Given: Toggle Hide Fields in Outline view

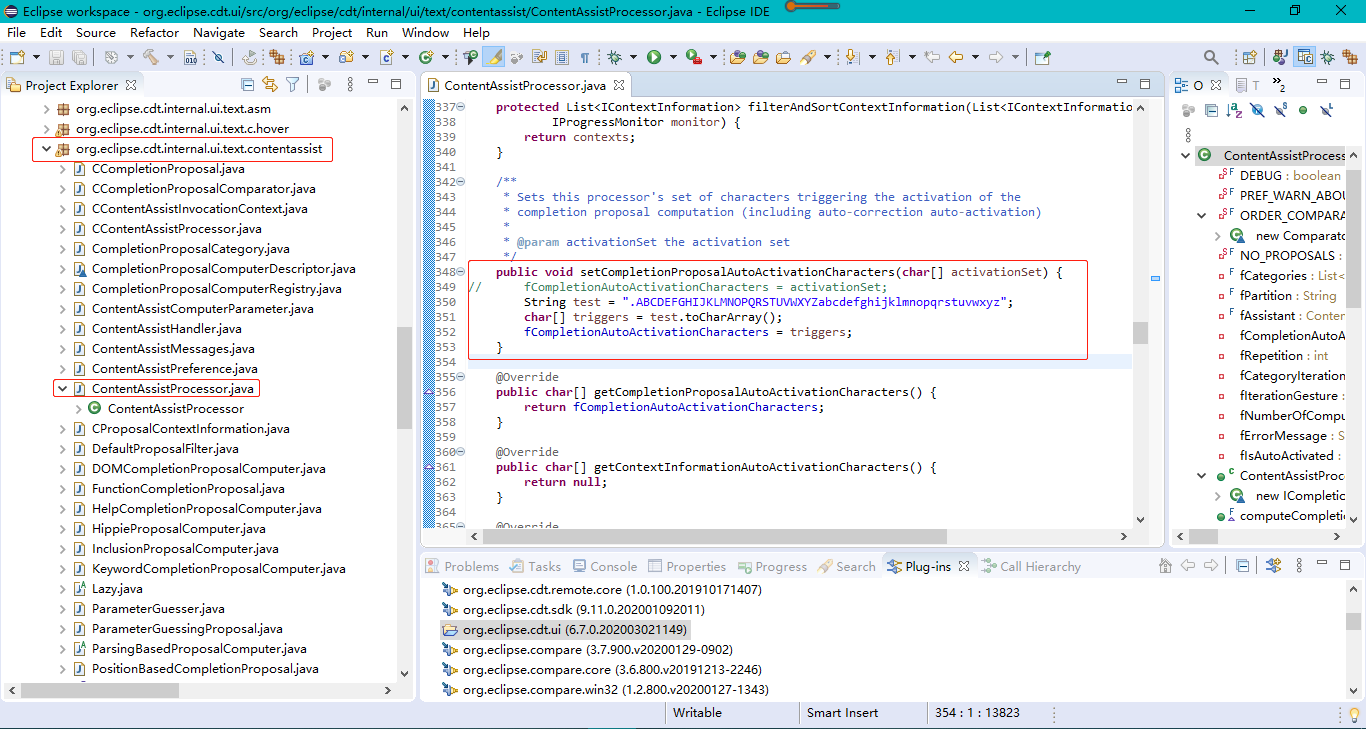Looking at the screenshot, I should tap(1257, 110).
